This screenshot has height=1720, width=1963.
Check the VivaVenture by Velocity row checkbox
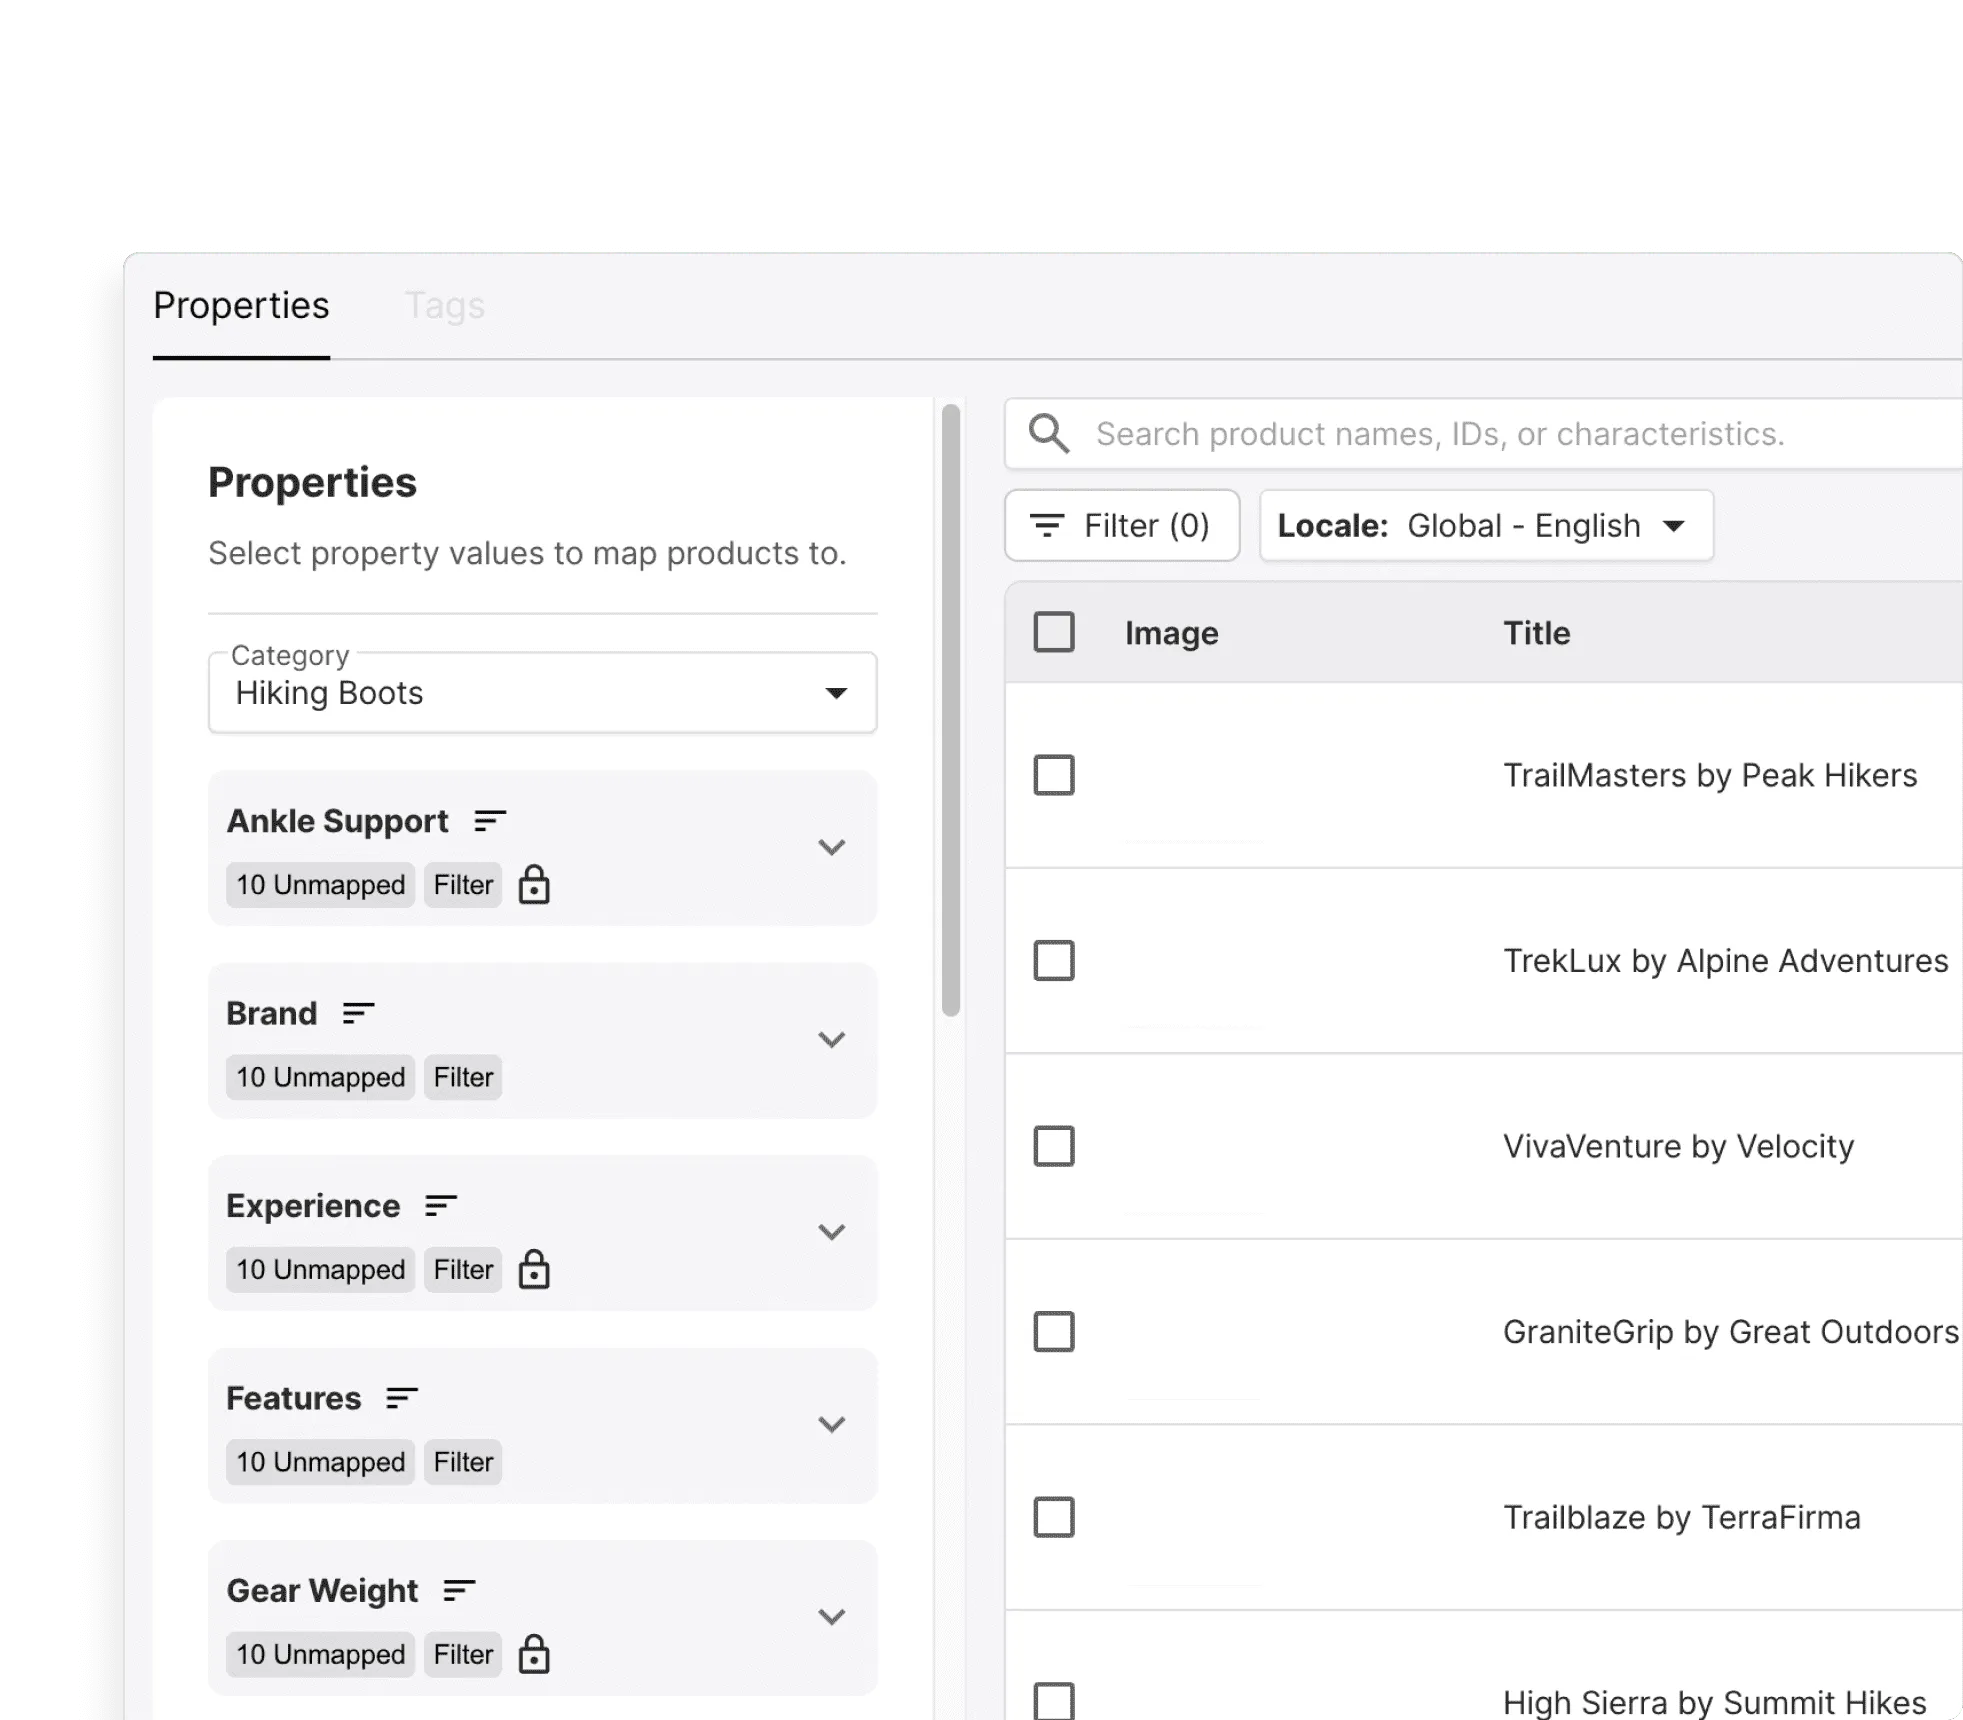(1055, 1147)
